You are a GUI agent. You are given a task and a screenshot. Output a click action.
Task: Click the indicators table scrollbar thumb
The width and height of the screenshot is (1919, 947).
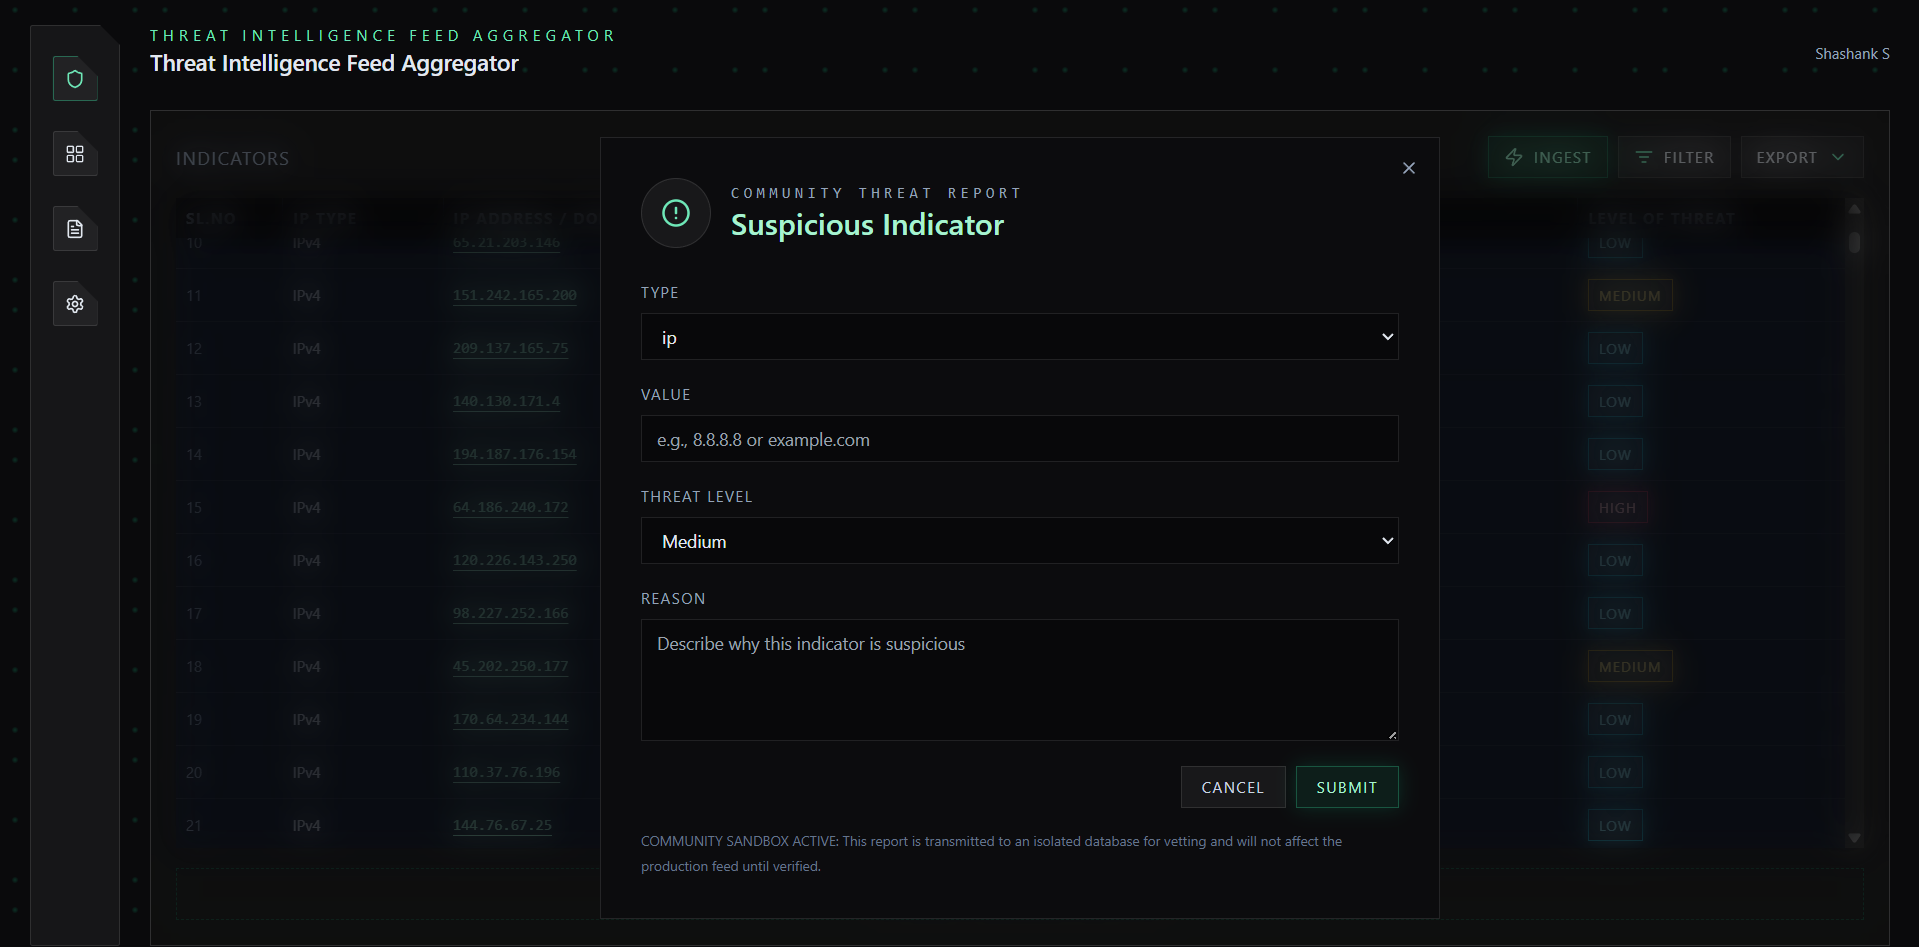(1854, 243)
